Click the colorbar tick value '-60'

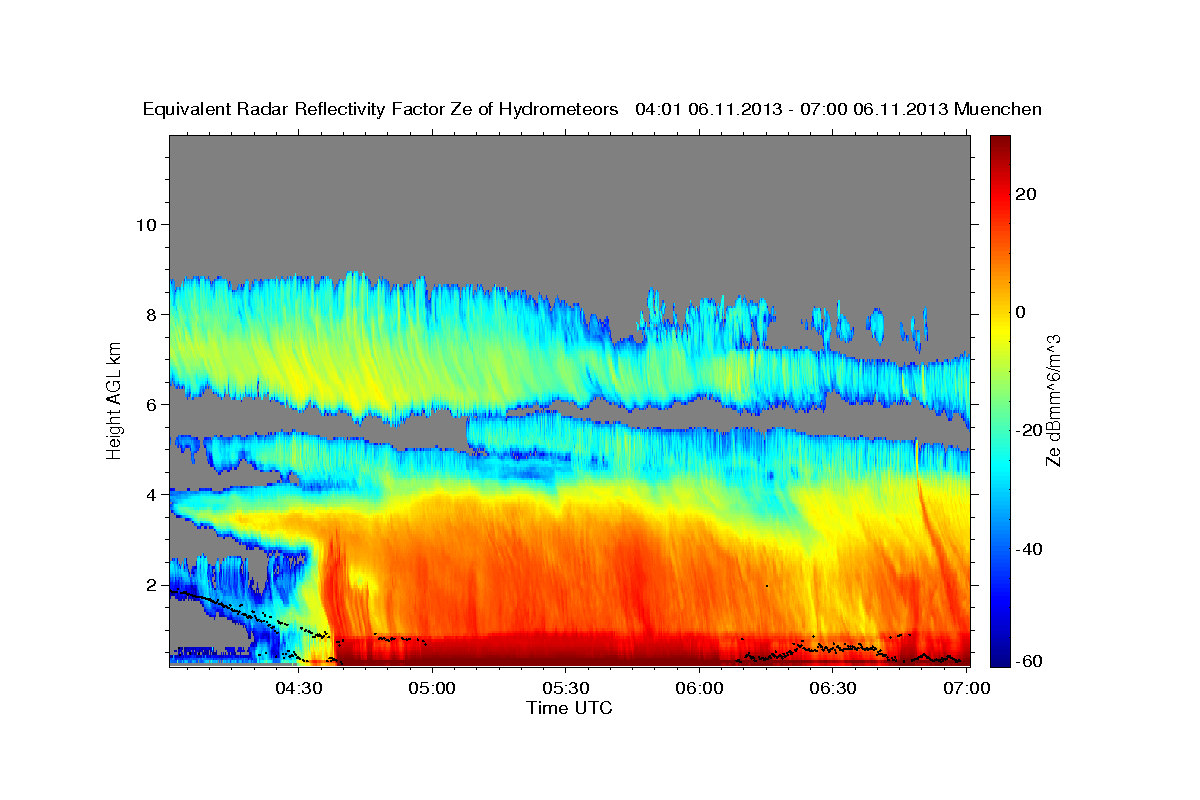(x=1027, y=660)
